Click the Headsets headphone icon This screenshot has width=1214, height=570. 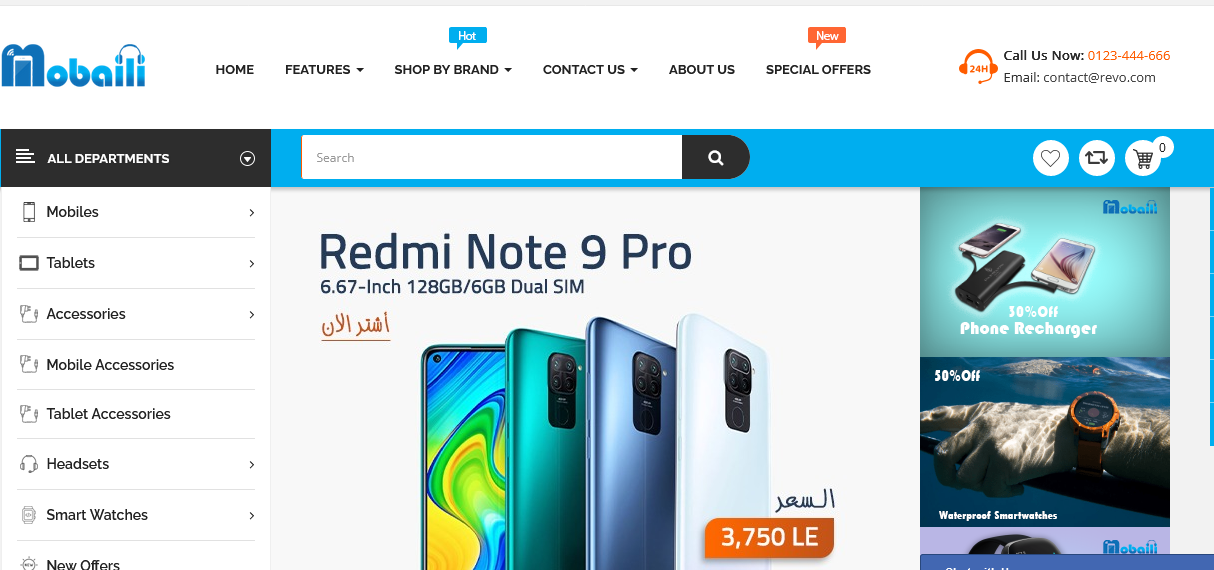[28, 464]
